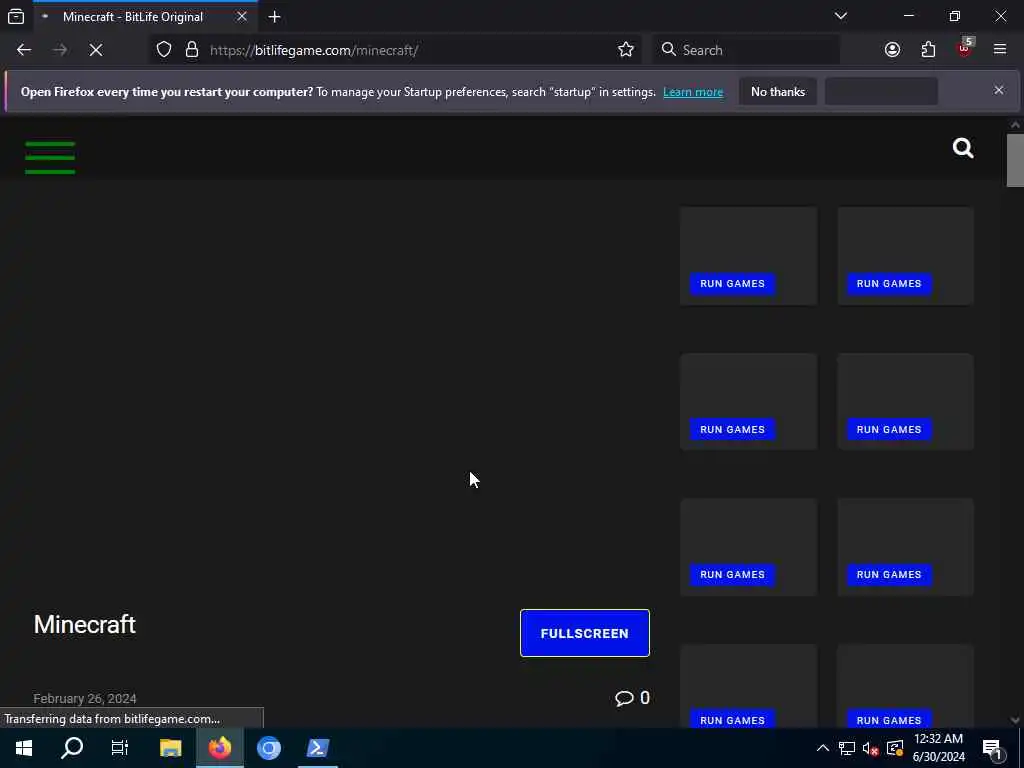The height and width of the screenshot is (768, 1024).
Task: Click RUN GAMES on third row left card
Action: (732, 575)
